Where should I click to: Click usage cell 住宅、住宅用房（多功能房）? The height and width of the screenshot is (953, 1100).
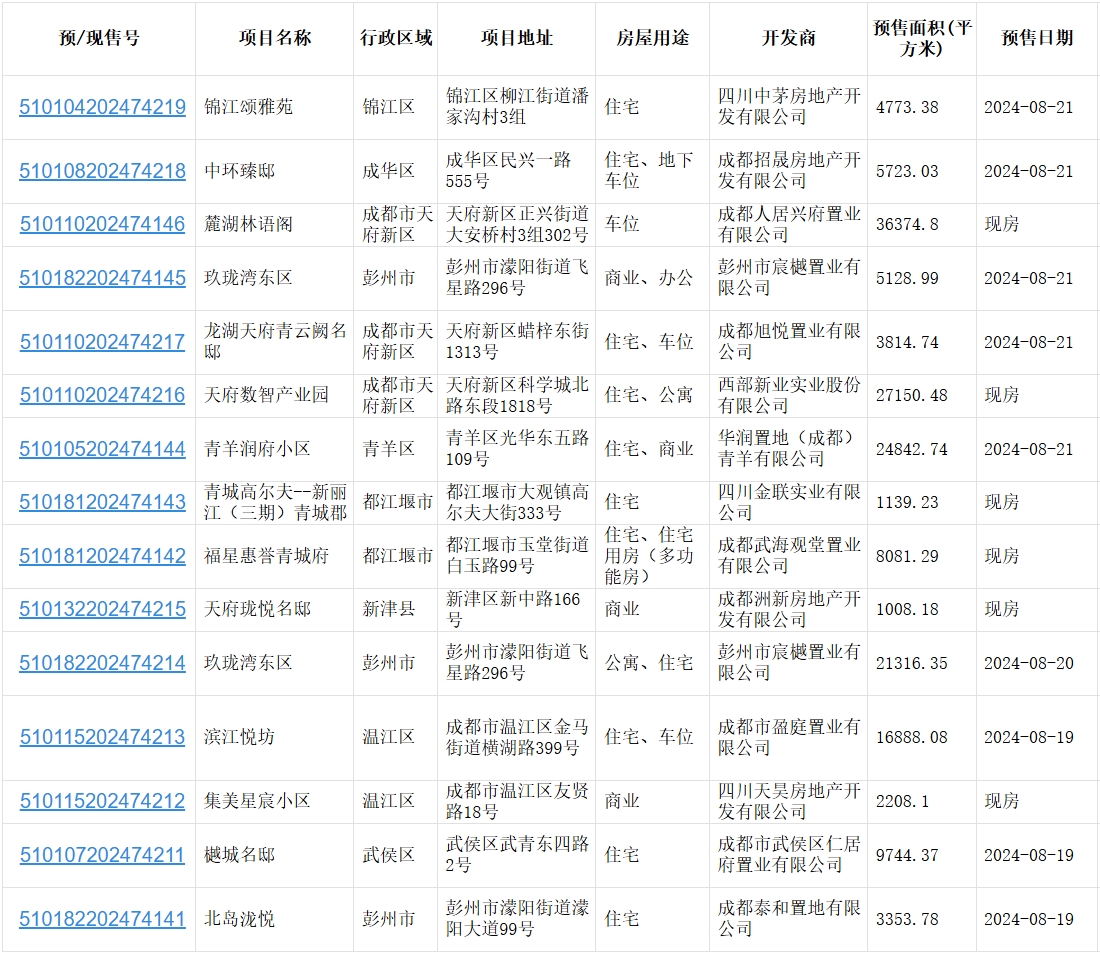tap(649, 556)
